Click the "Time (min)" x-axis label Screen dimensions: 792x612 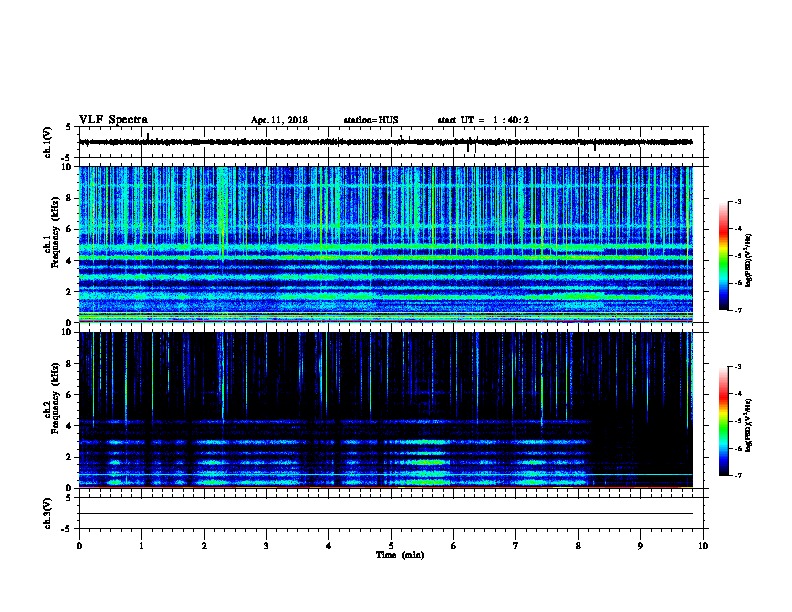[x=400, y=555]
